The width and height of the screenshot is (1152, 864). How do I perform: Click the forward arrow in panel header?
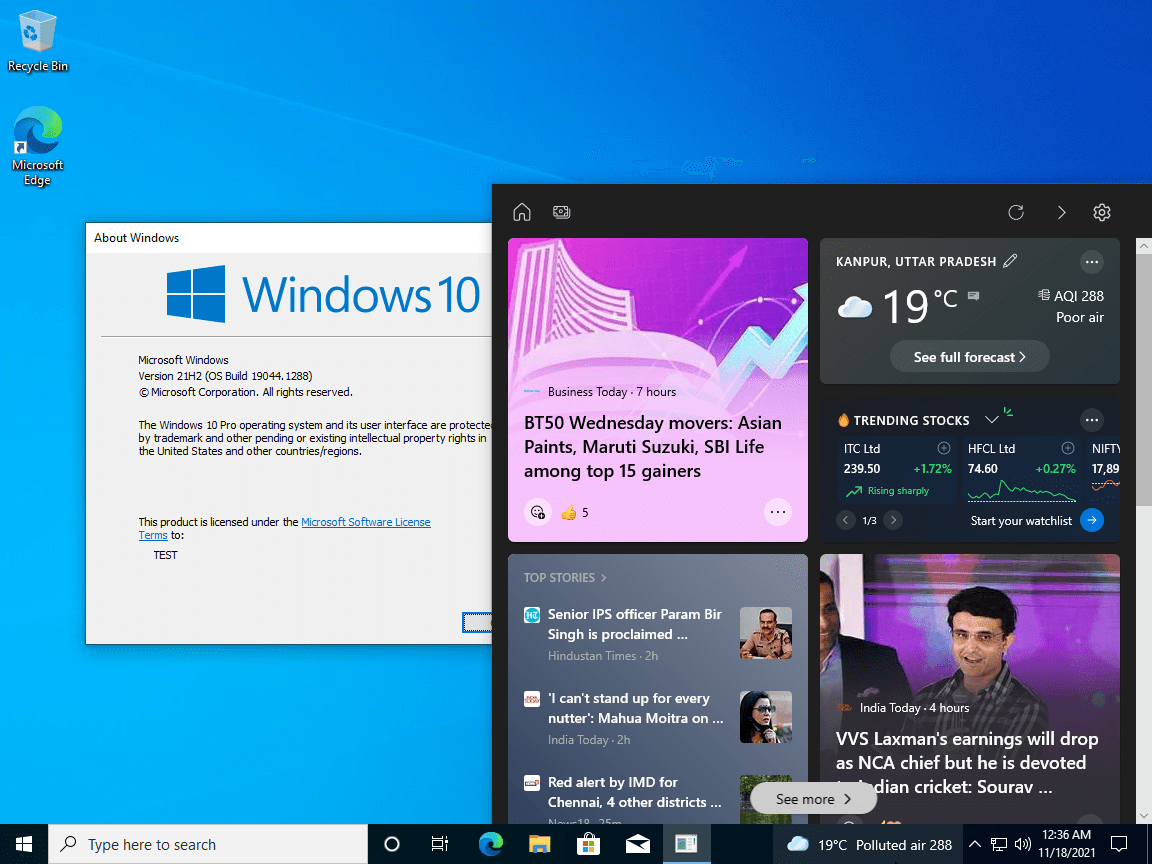tap(1061, 212)
